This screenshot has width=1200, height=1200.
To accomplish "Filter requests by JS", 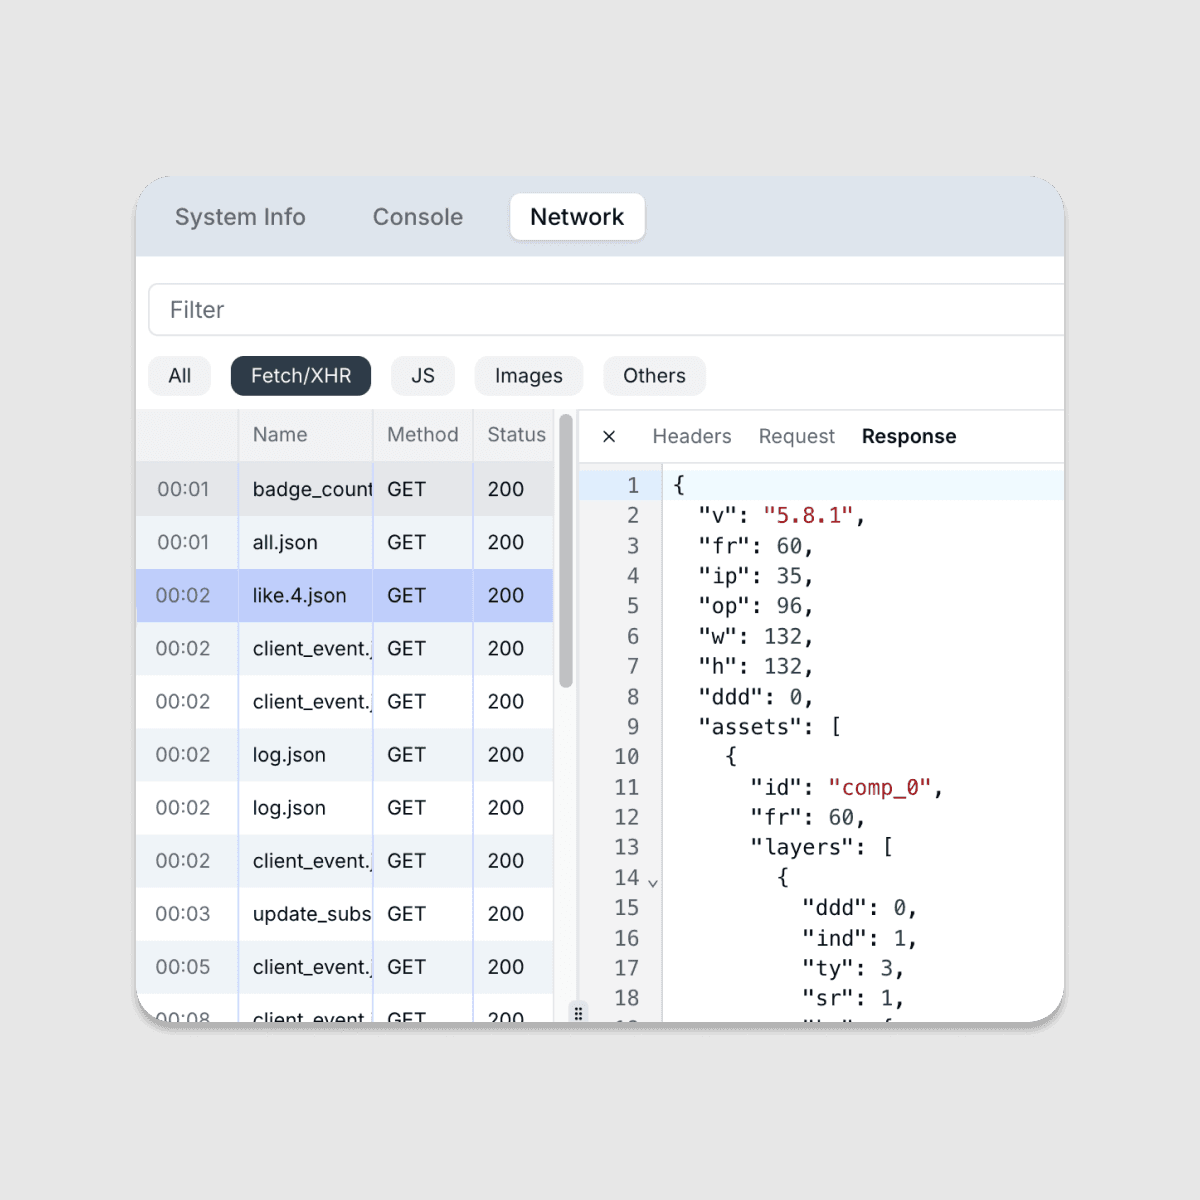I will (423, 376).
